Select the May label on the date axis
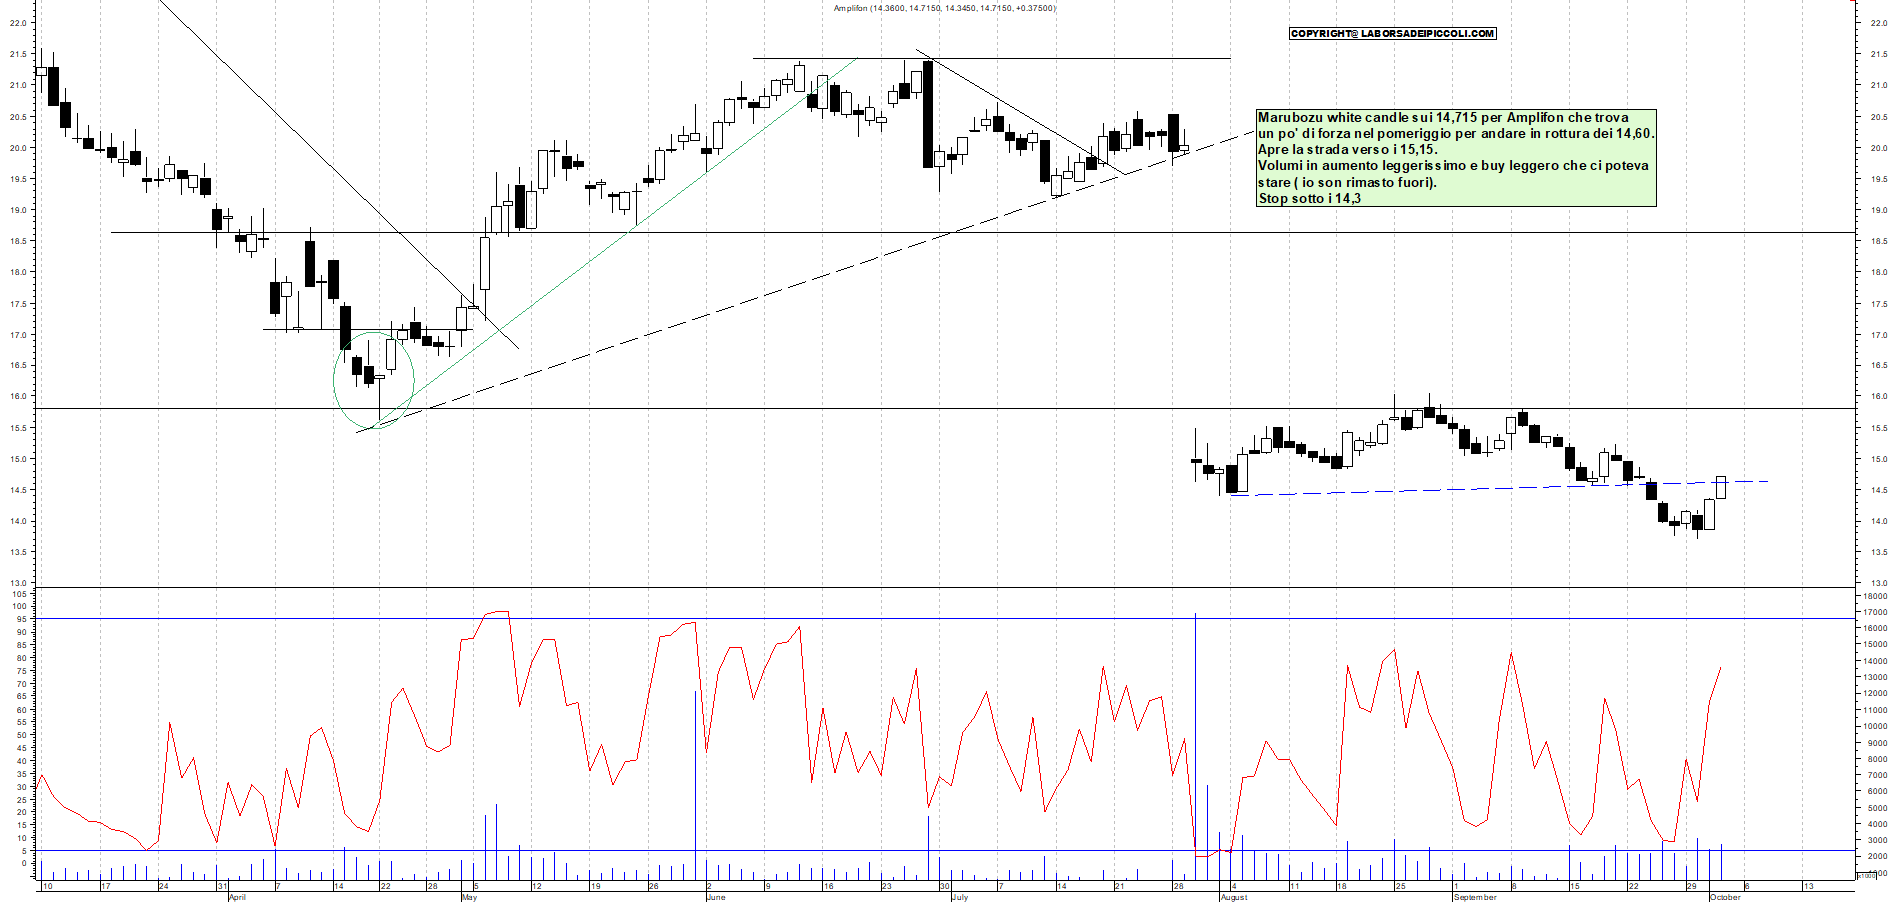Image resolution: width=1890 pixels, height=902 pixels. click(469, 897)
